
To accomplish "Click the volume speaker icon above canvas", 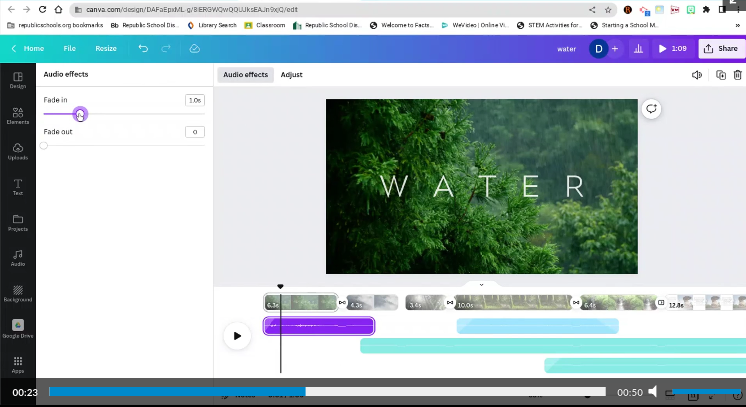I will pyautogui.click(x=697, y=75).
